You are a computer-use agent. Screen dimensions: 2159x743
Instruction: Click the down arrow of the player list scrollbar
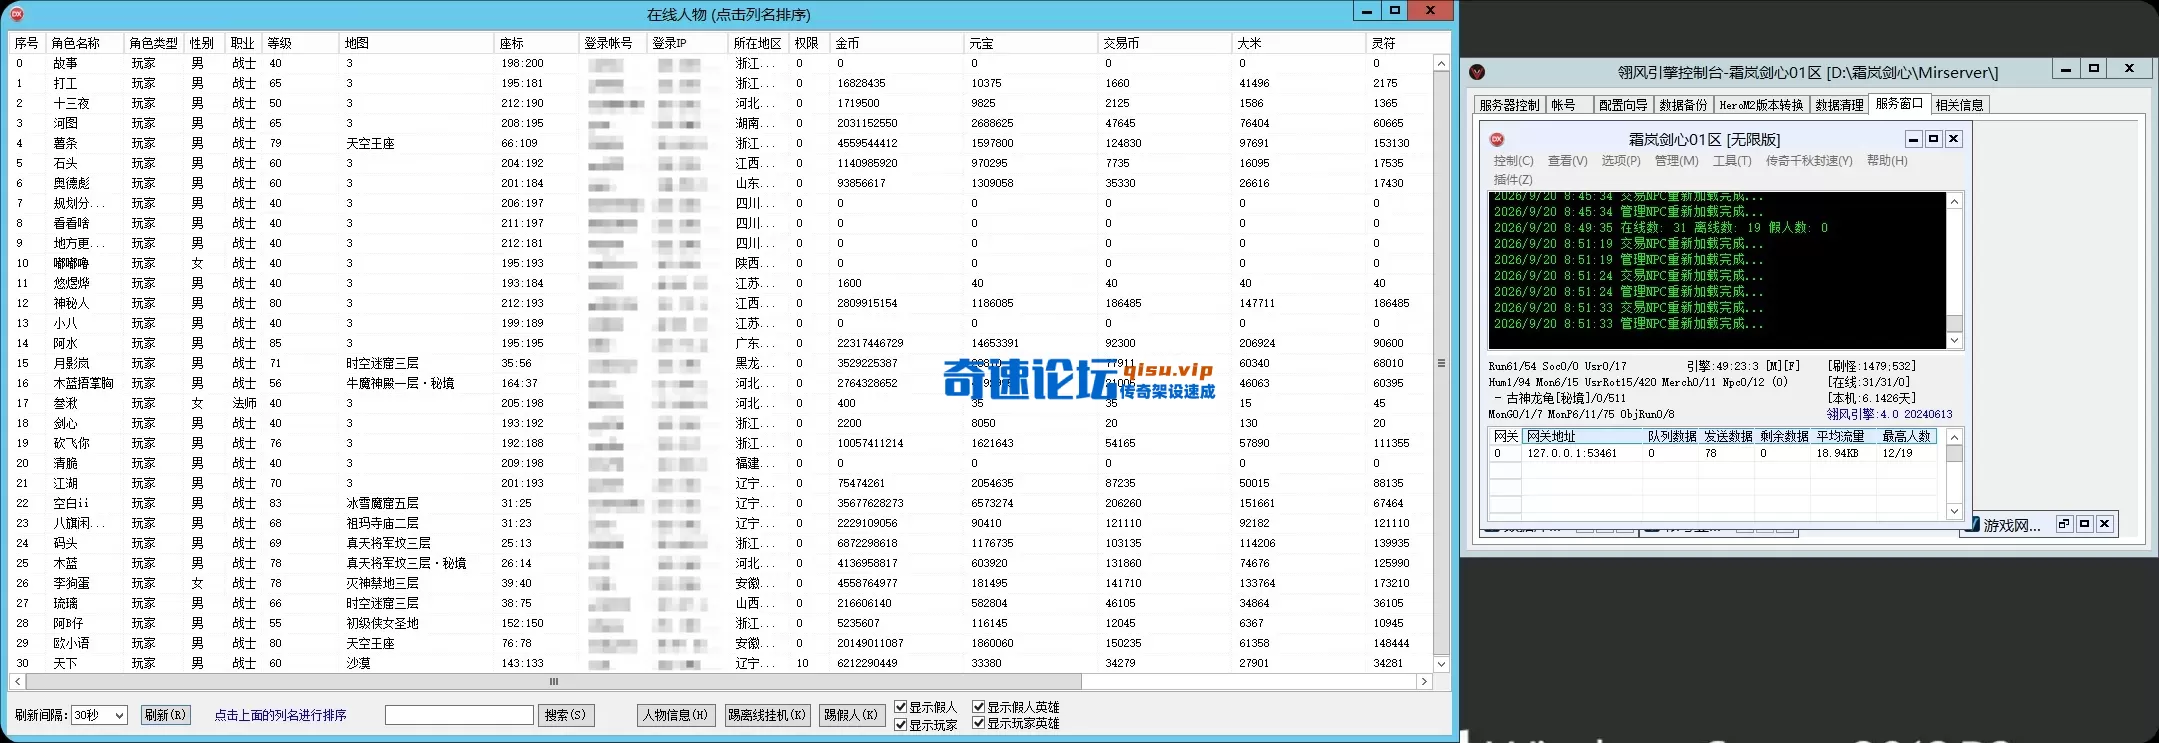click(x=1441, y=663)
